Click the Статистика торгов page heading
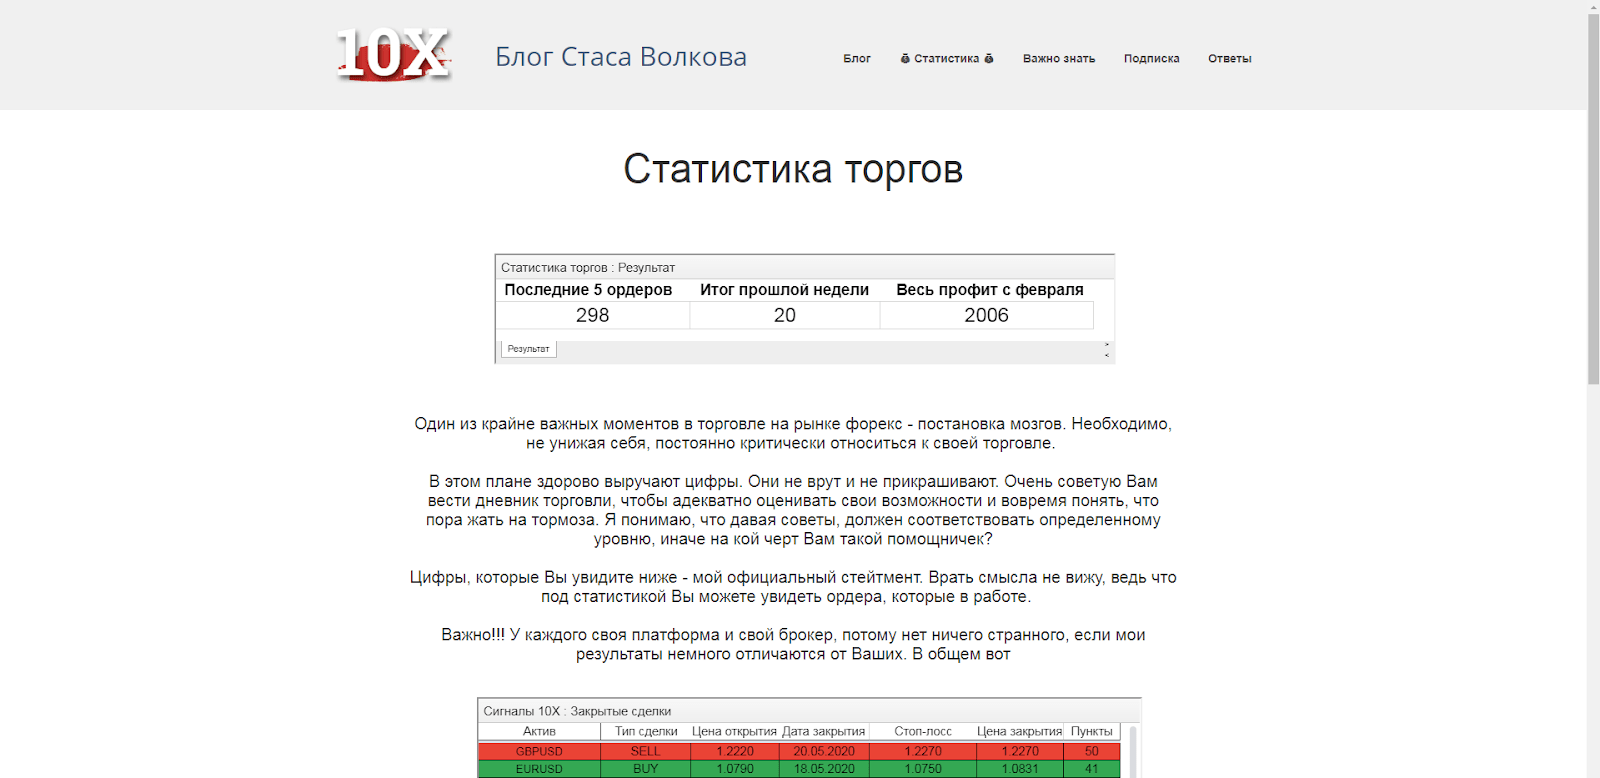This screenshot has width=1600, height=778. 793,169
